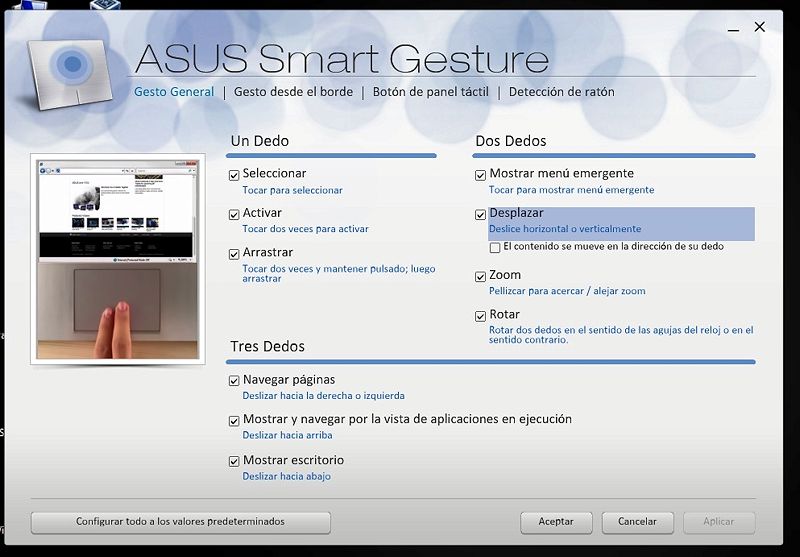The image size is (800, 557).
Task: Minimize the ASUS Smart Gesture window
Action: click(733, 29)
